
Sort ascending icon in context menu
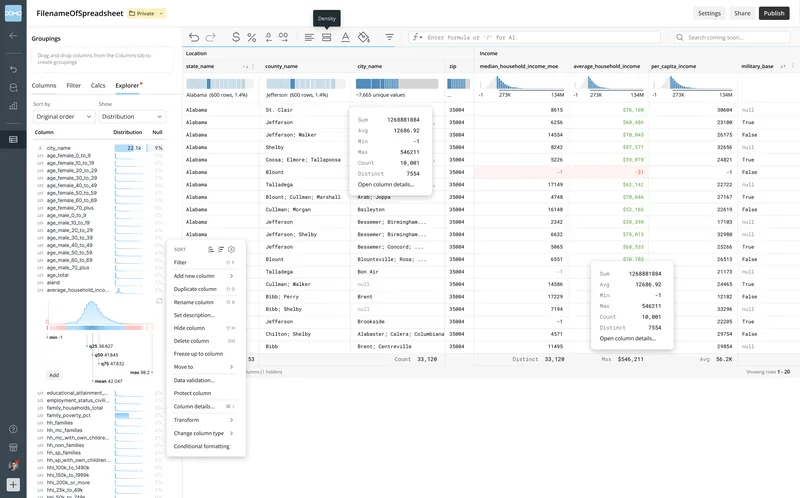211,250
